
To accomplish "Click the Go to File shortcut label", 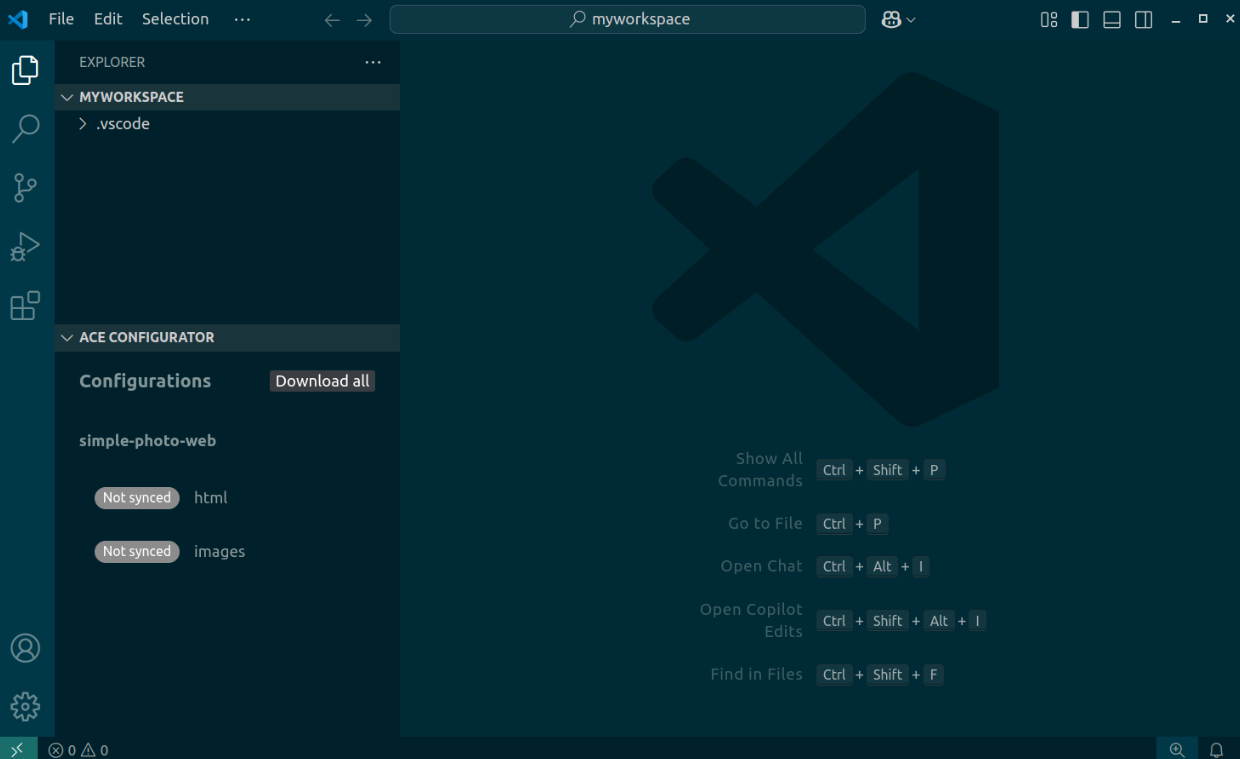I will click(765, 524).
